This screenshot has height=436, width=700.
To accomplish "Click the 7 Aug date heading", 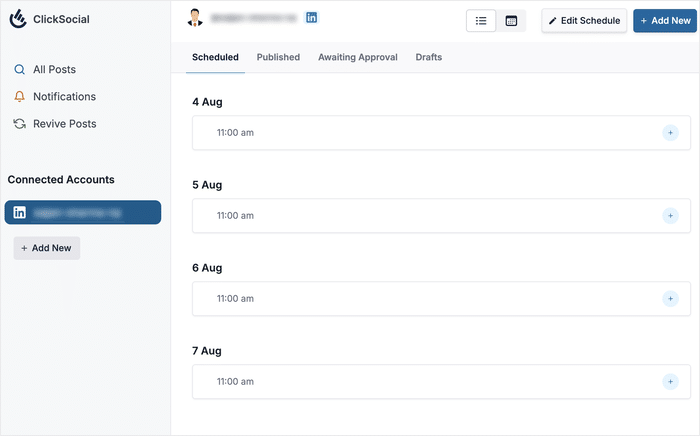I will pos(207,351).
